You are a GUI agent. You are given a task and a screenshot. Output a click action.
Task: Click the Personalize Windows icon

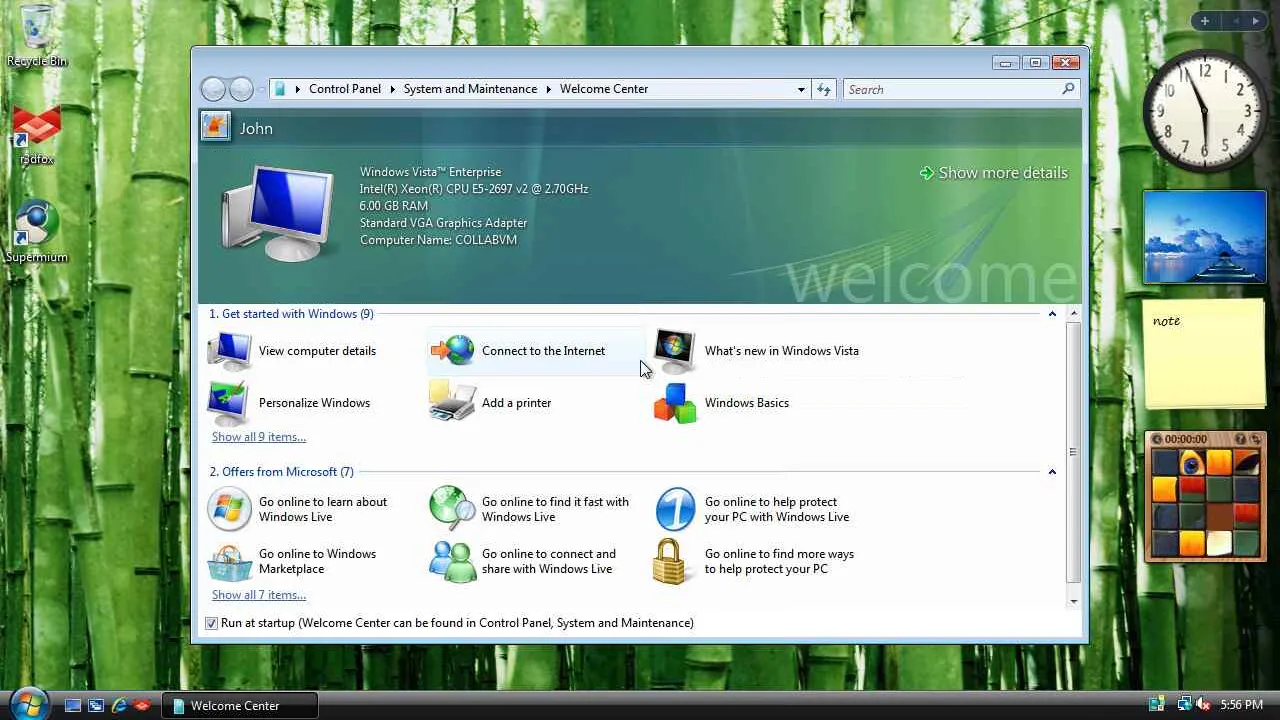pyautogui.click(x=229, y=403)
